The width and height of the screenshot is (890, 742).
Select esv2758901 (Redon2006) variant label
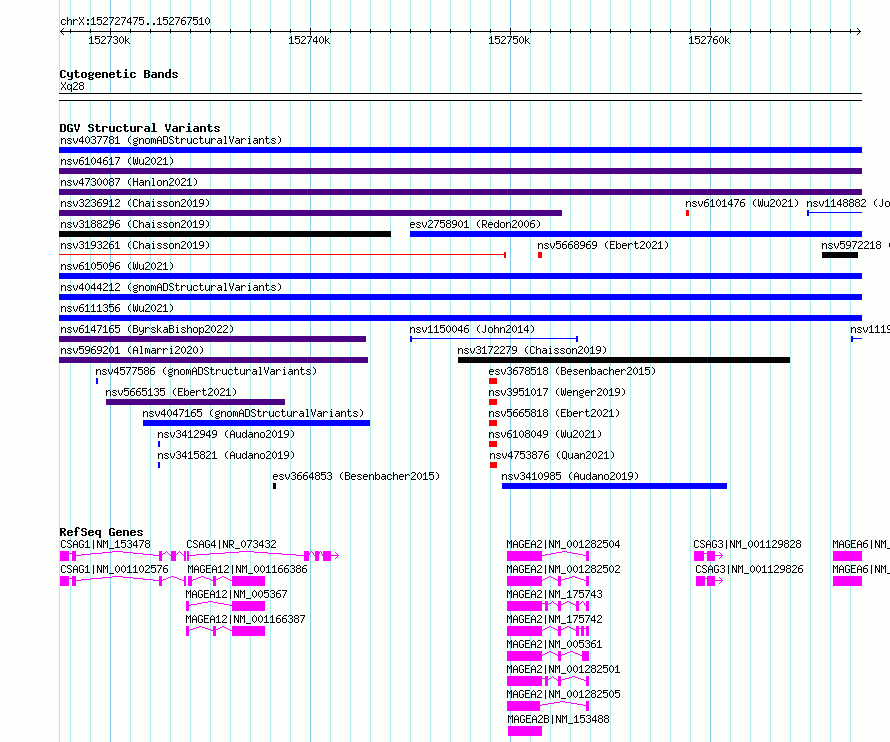[x=475, y=224]
